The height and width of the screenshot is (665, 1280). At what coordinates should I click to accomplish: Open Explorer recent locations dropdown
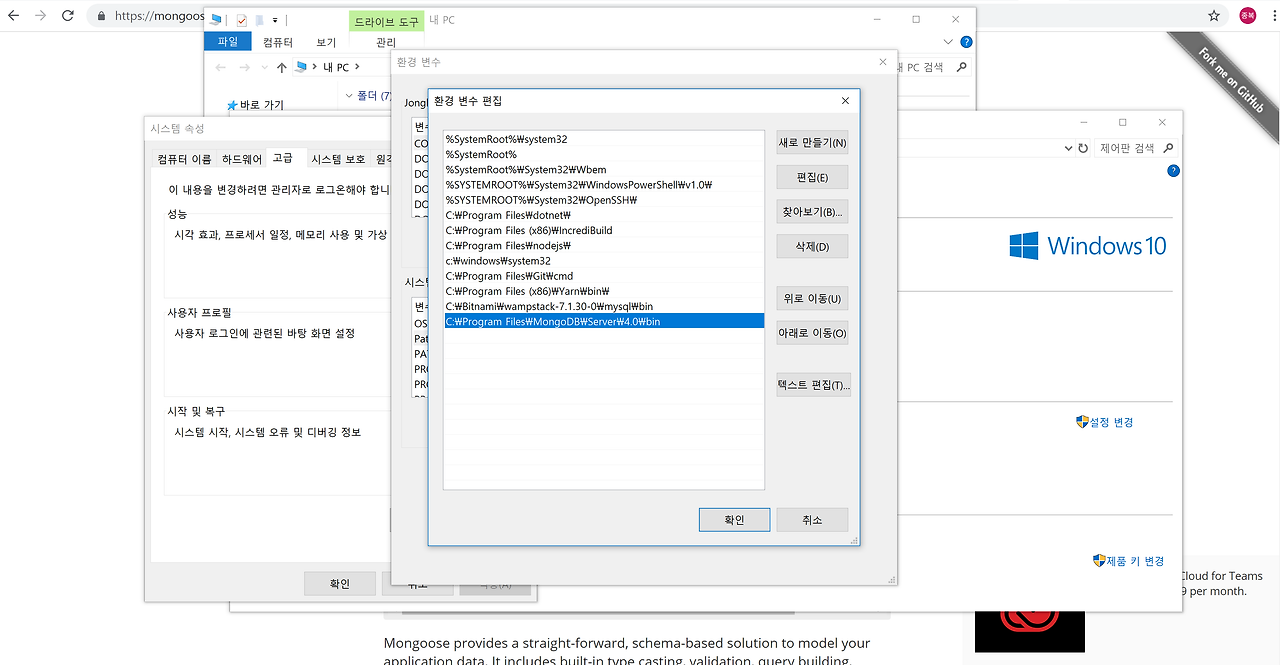click(265, 68)
